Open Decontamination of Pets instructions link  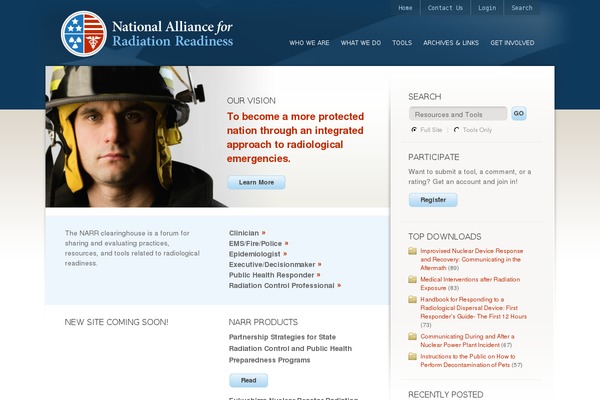tap(468, 361)
